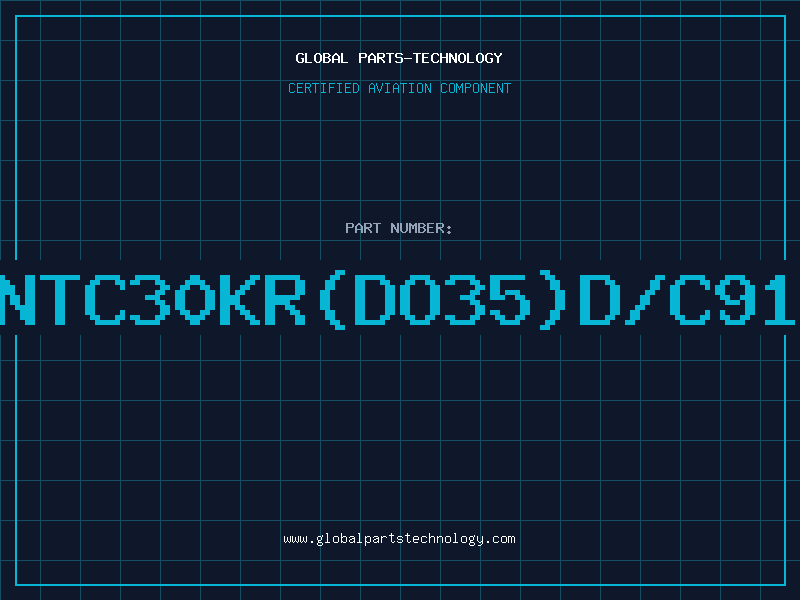Click the GLOBAL PARTS-TECHNOLOGY heading
This screenshot has width=800, height=600.
click(x=399, y=58)
